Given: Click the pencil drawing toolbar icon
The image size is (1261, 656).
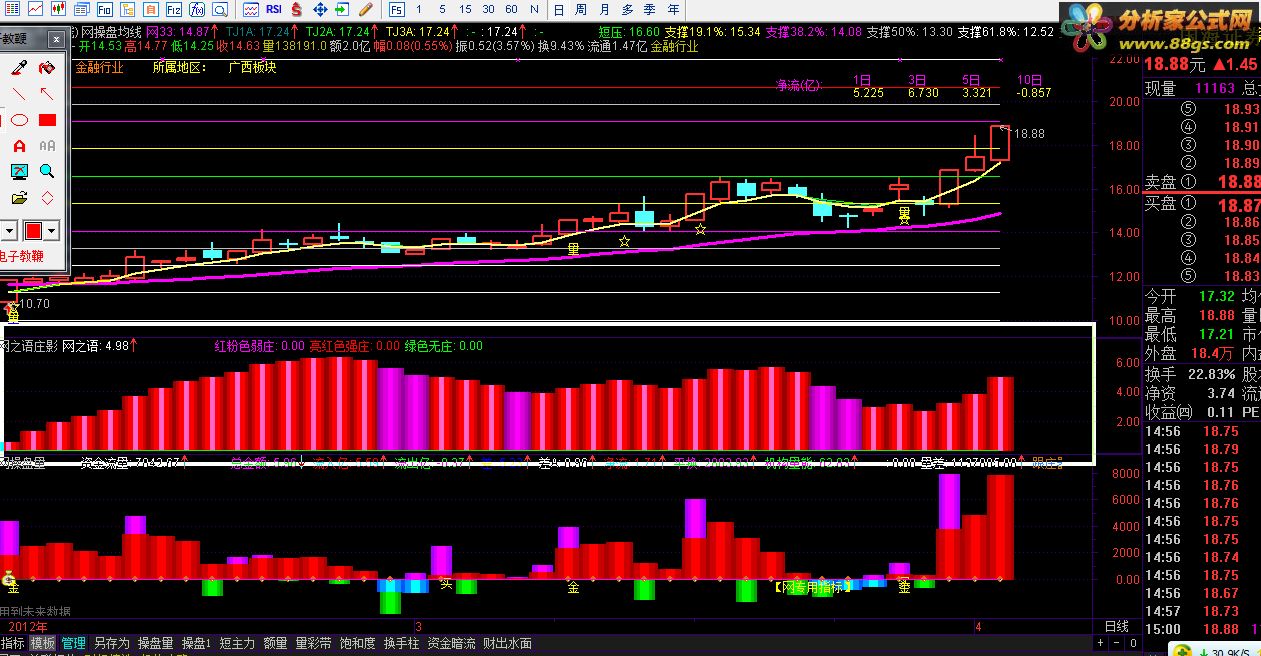Looking at the screenshot, I should point(366,10).
